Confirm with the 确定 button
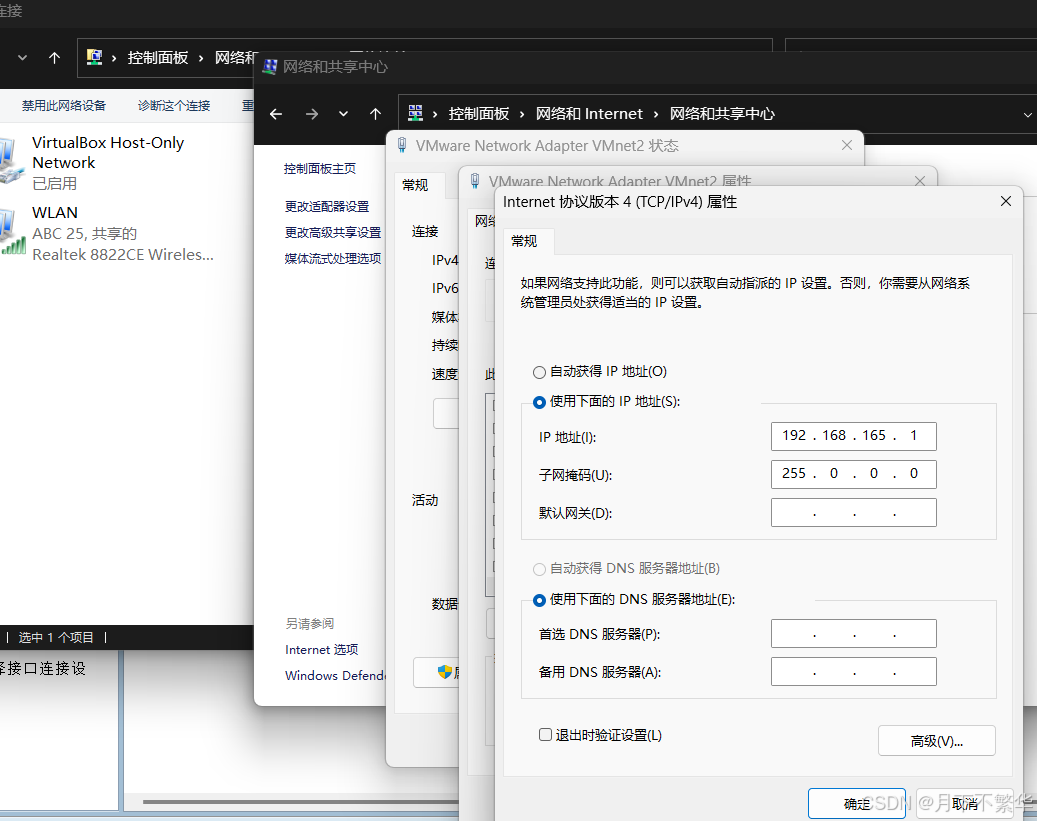The image size is (1037, 821). pyautogui.click(x=856, y=804)
